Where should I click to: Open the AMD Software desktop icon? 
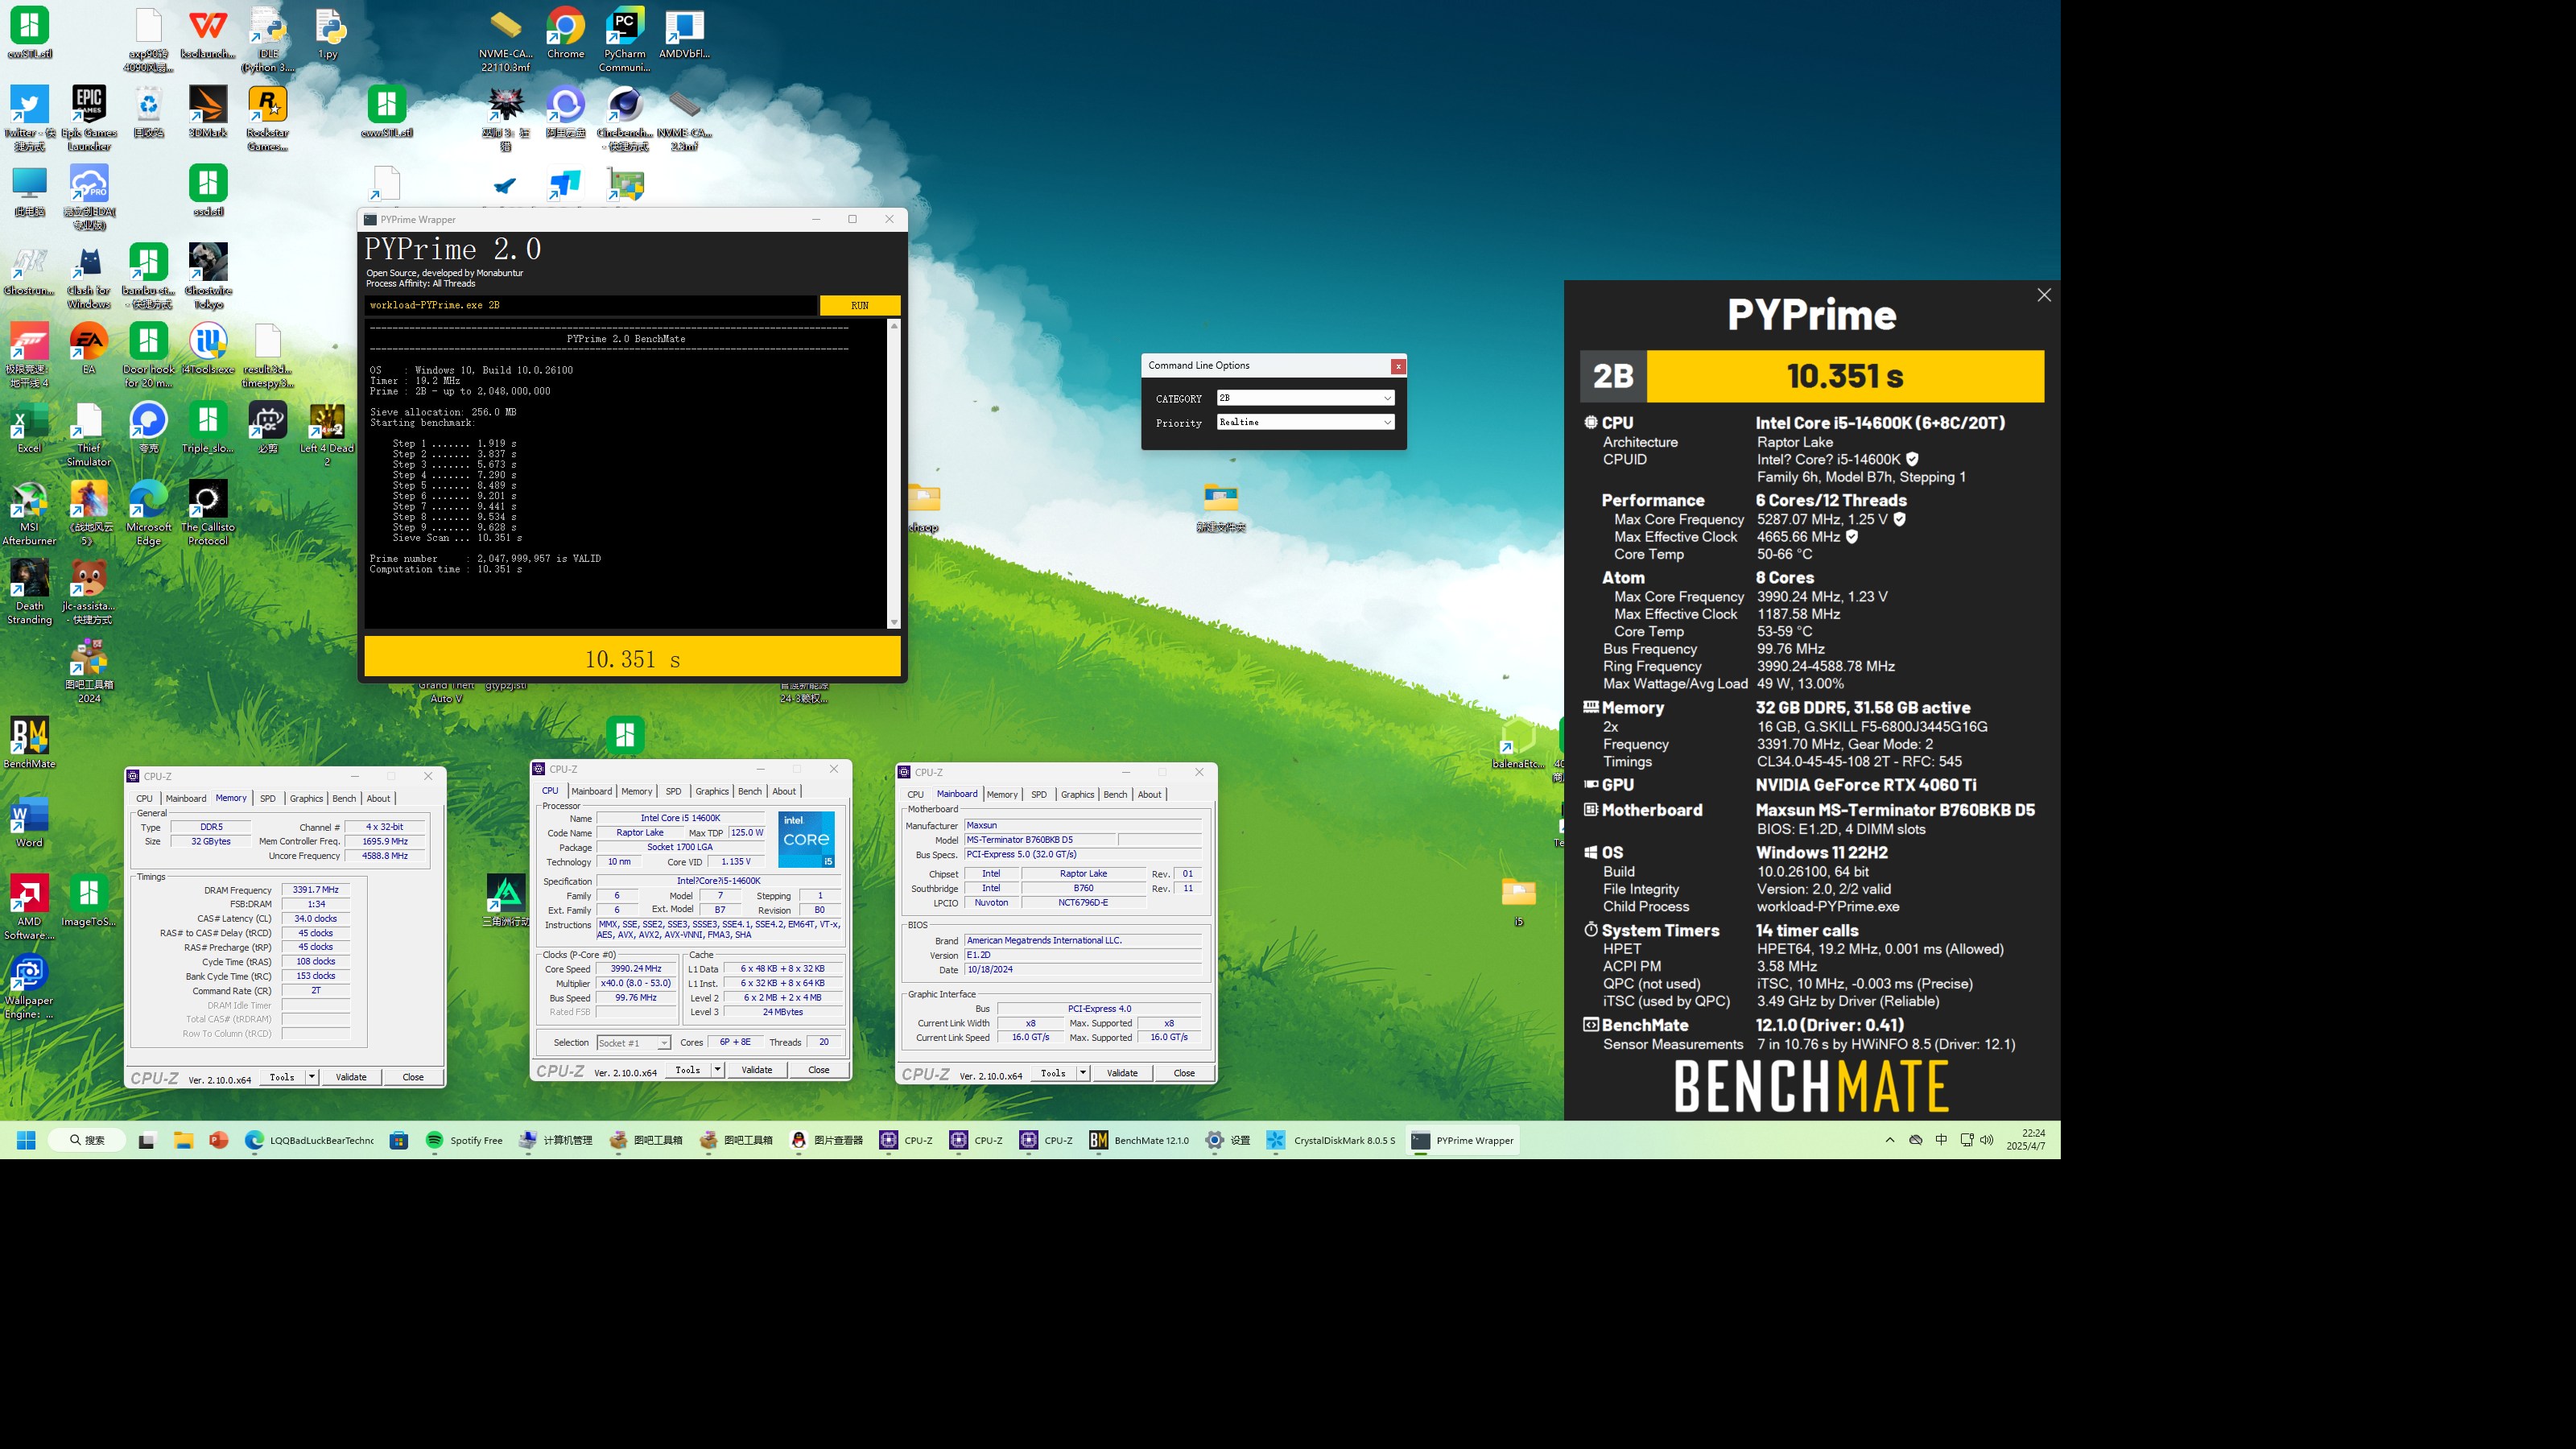click(29, 908)
